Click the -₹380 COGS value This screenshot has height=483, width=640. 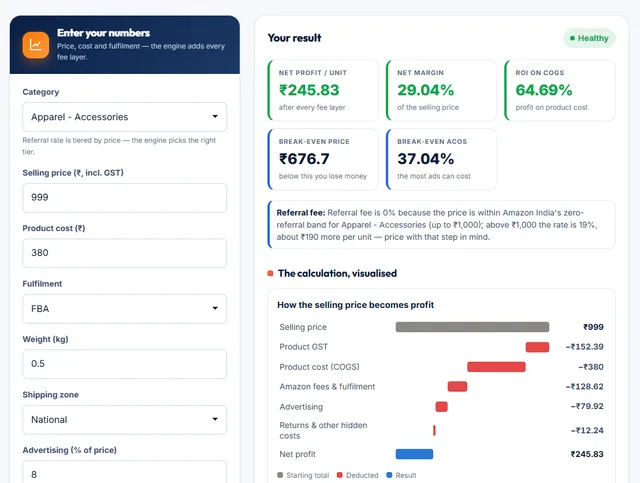[x=591, y=367]
